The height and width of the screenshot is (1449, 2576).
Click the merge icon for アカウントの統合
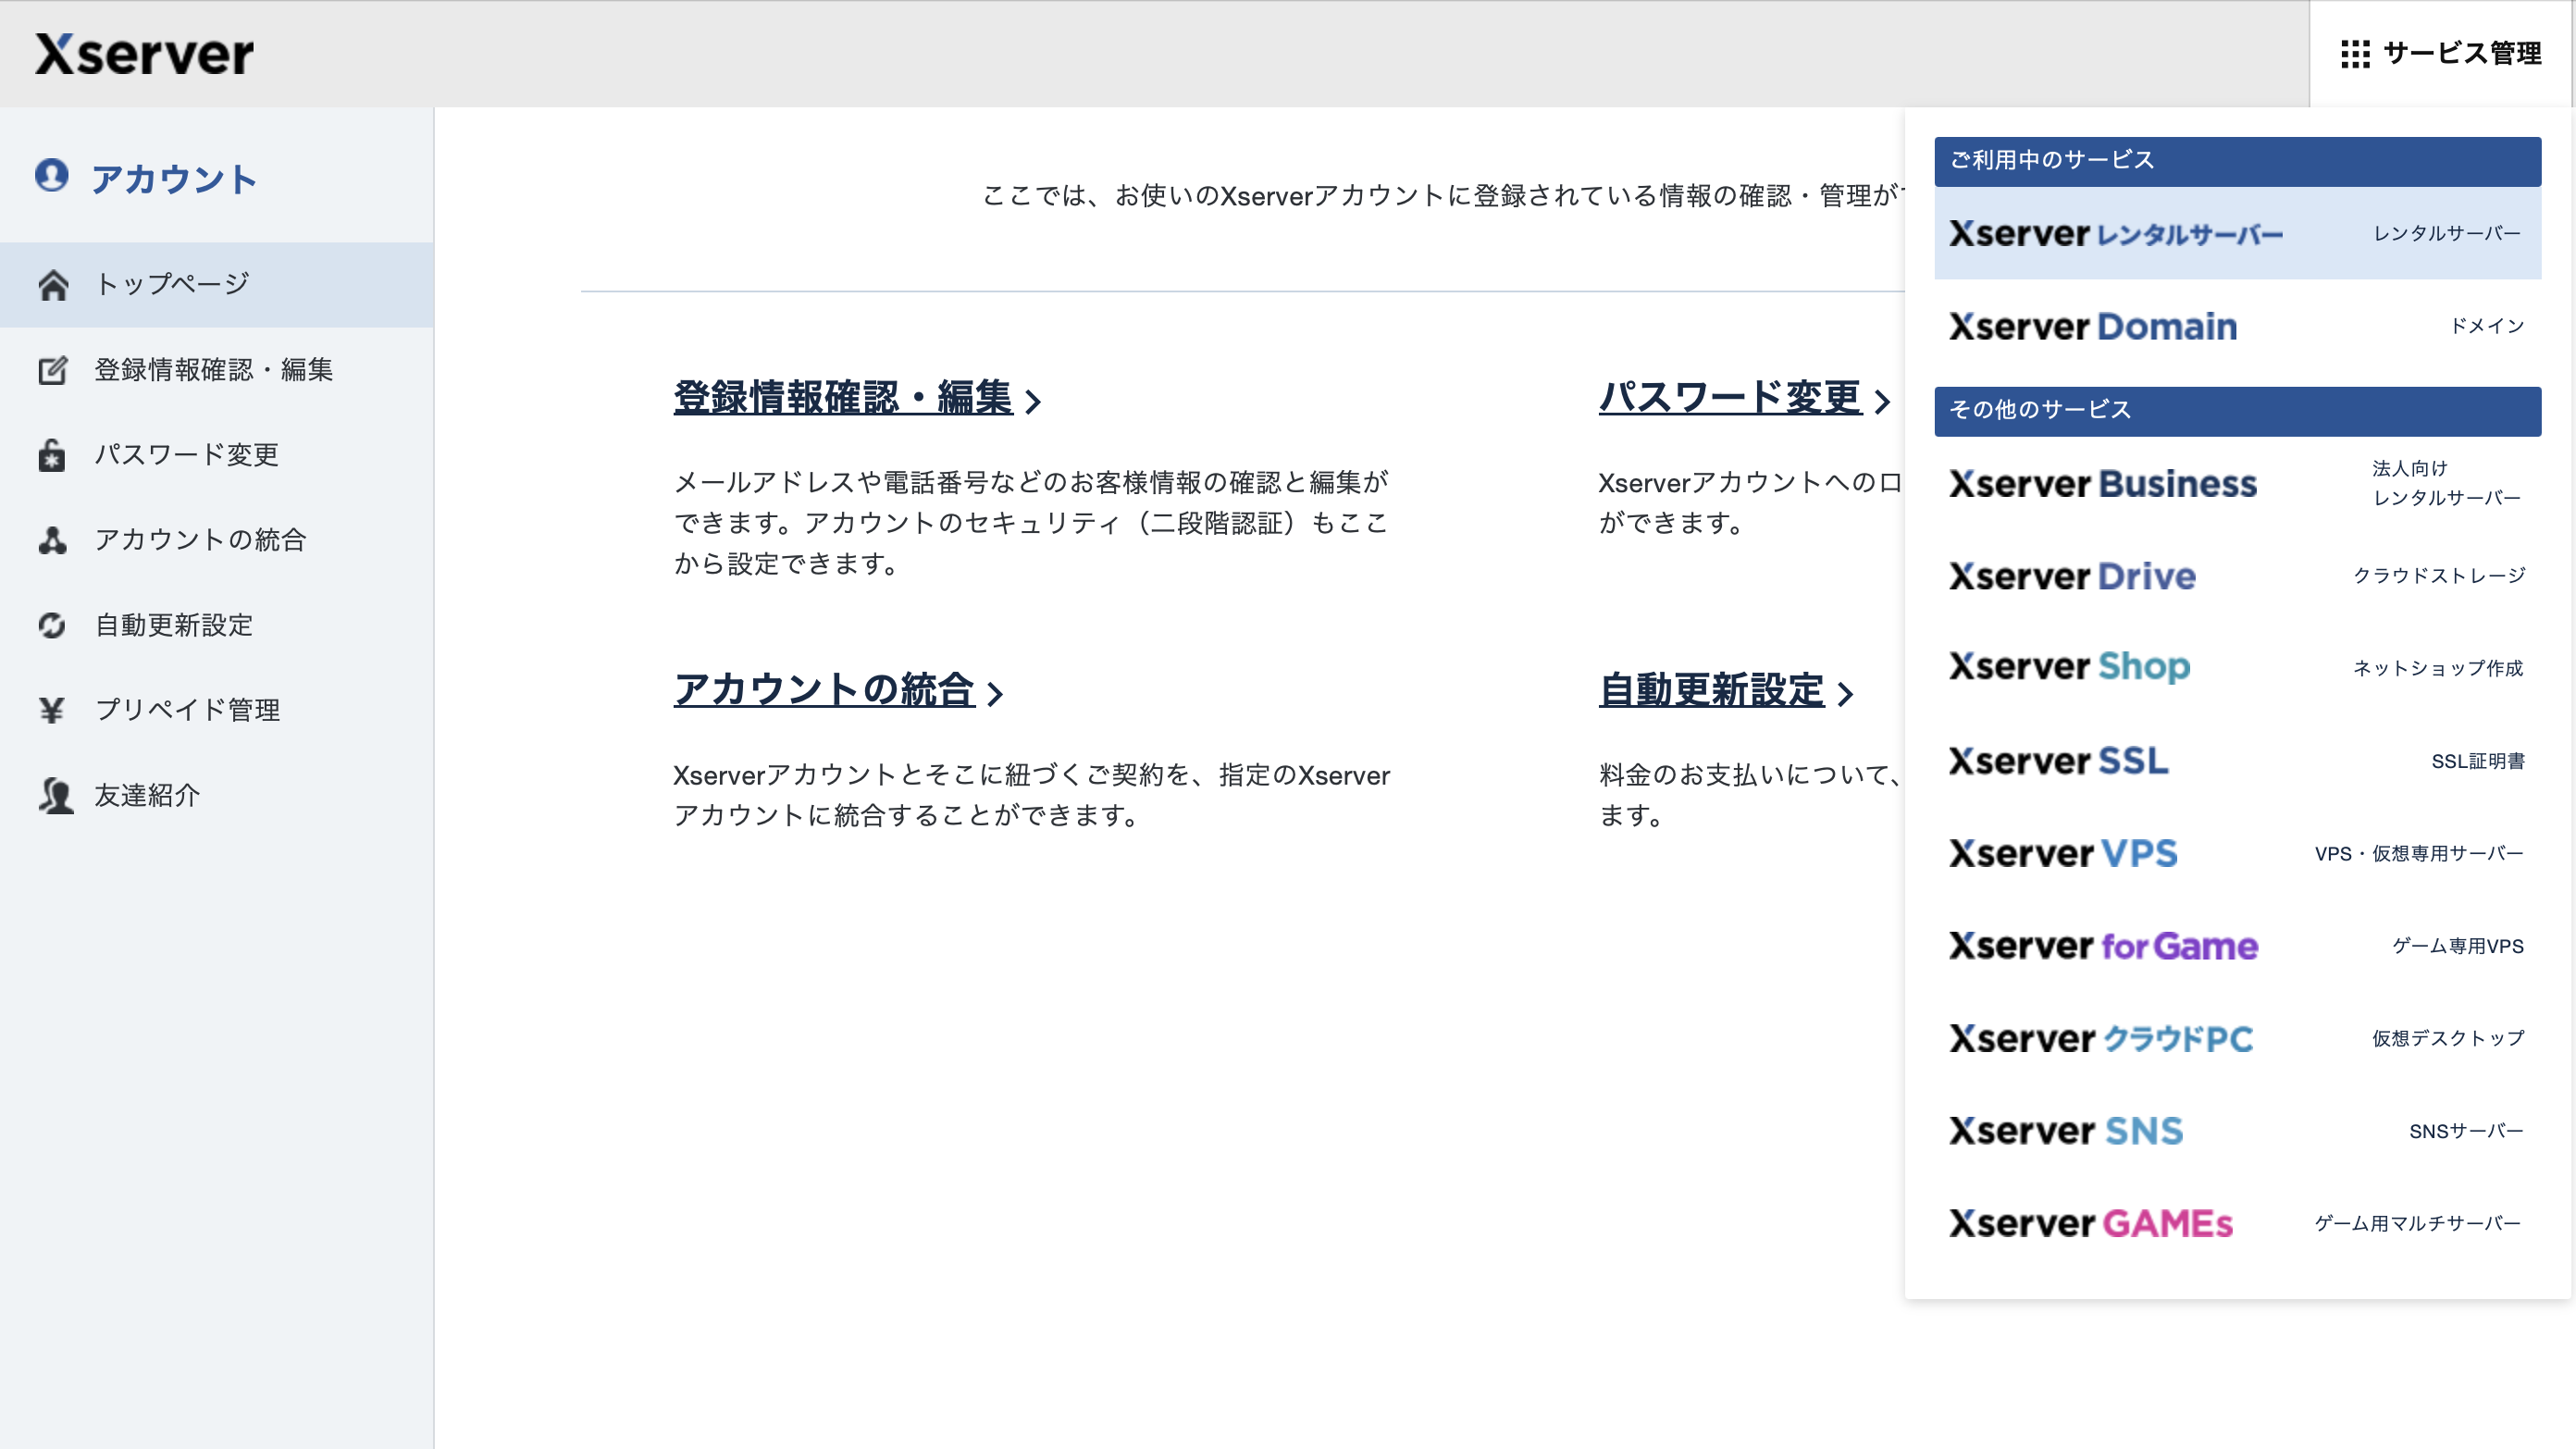pyautogui.click(x=52, y=540)
